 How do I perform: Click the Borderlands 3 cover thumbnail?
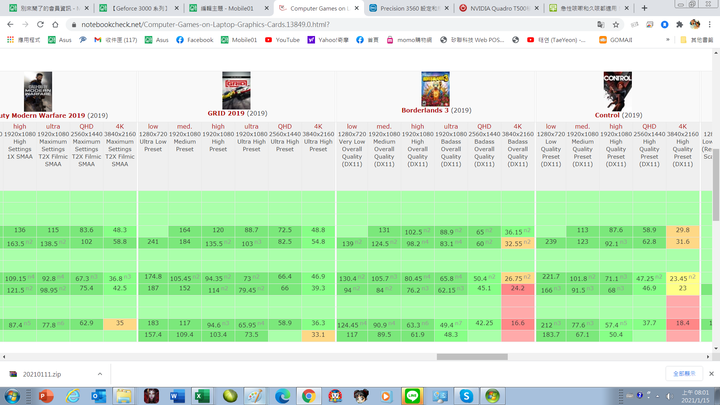coord(435,89)
